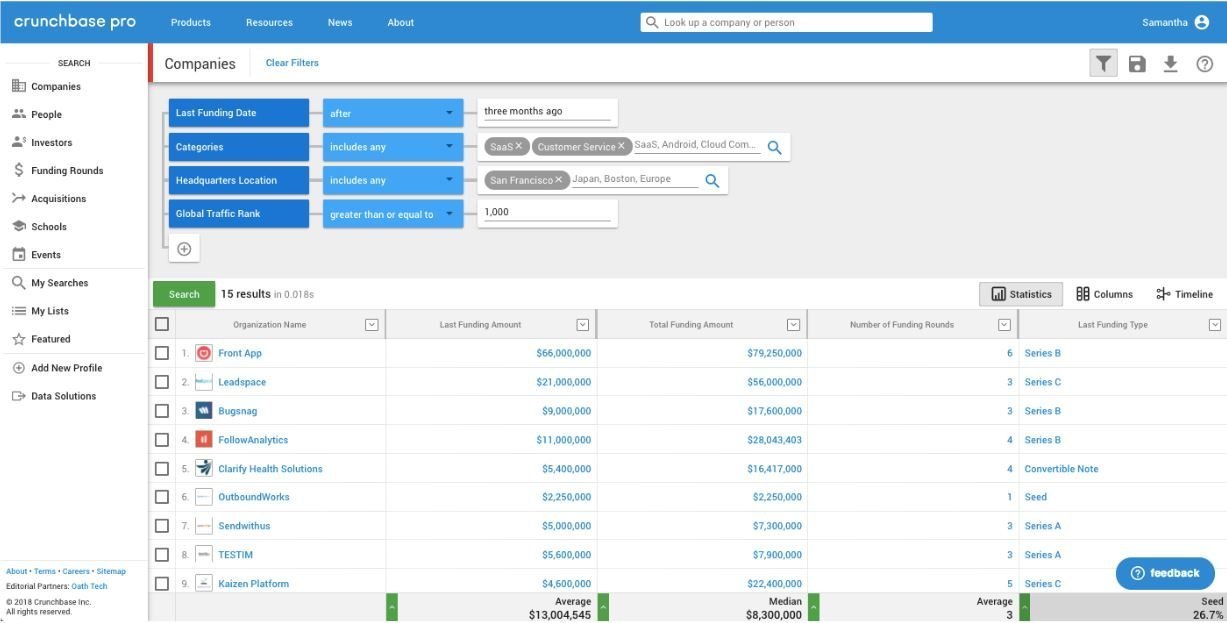Open the Last Funding Type column dropdown
1227x623 pixels.
[x=1215, y=324]
